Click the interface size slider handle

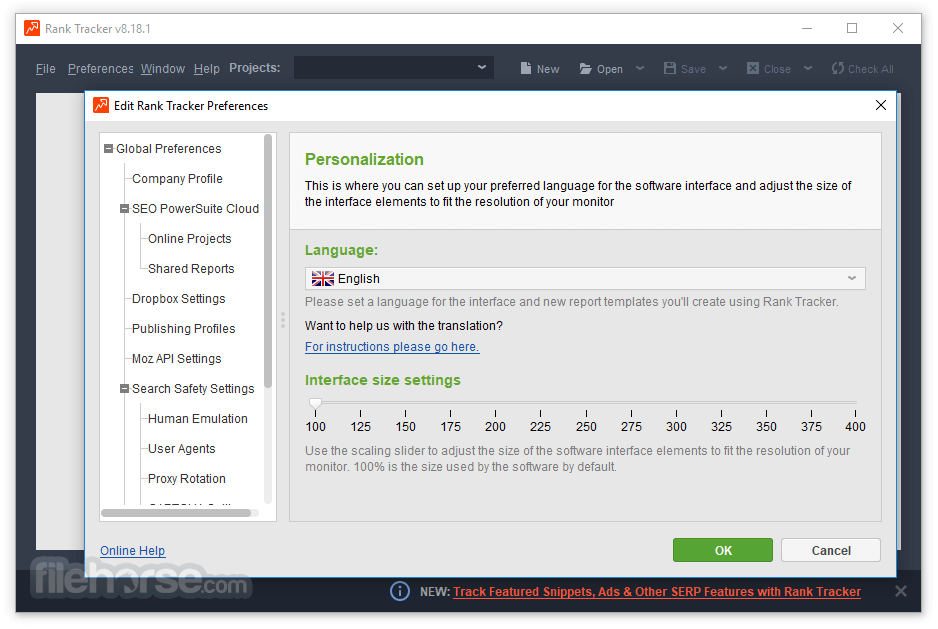click(315, 403)
